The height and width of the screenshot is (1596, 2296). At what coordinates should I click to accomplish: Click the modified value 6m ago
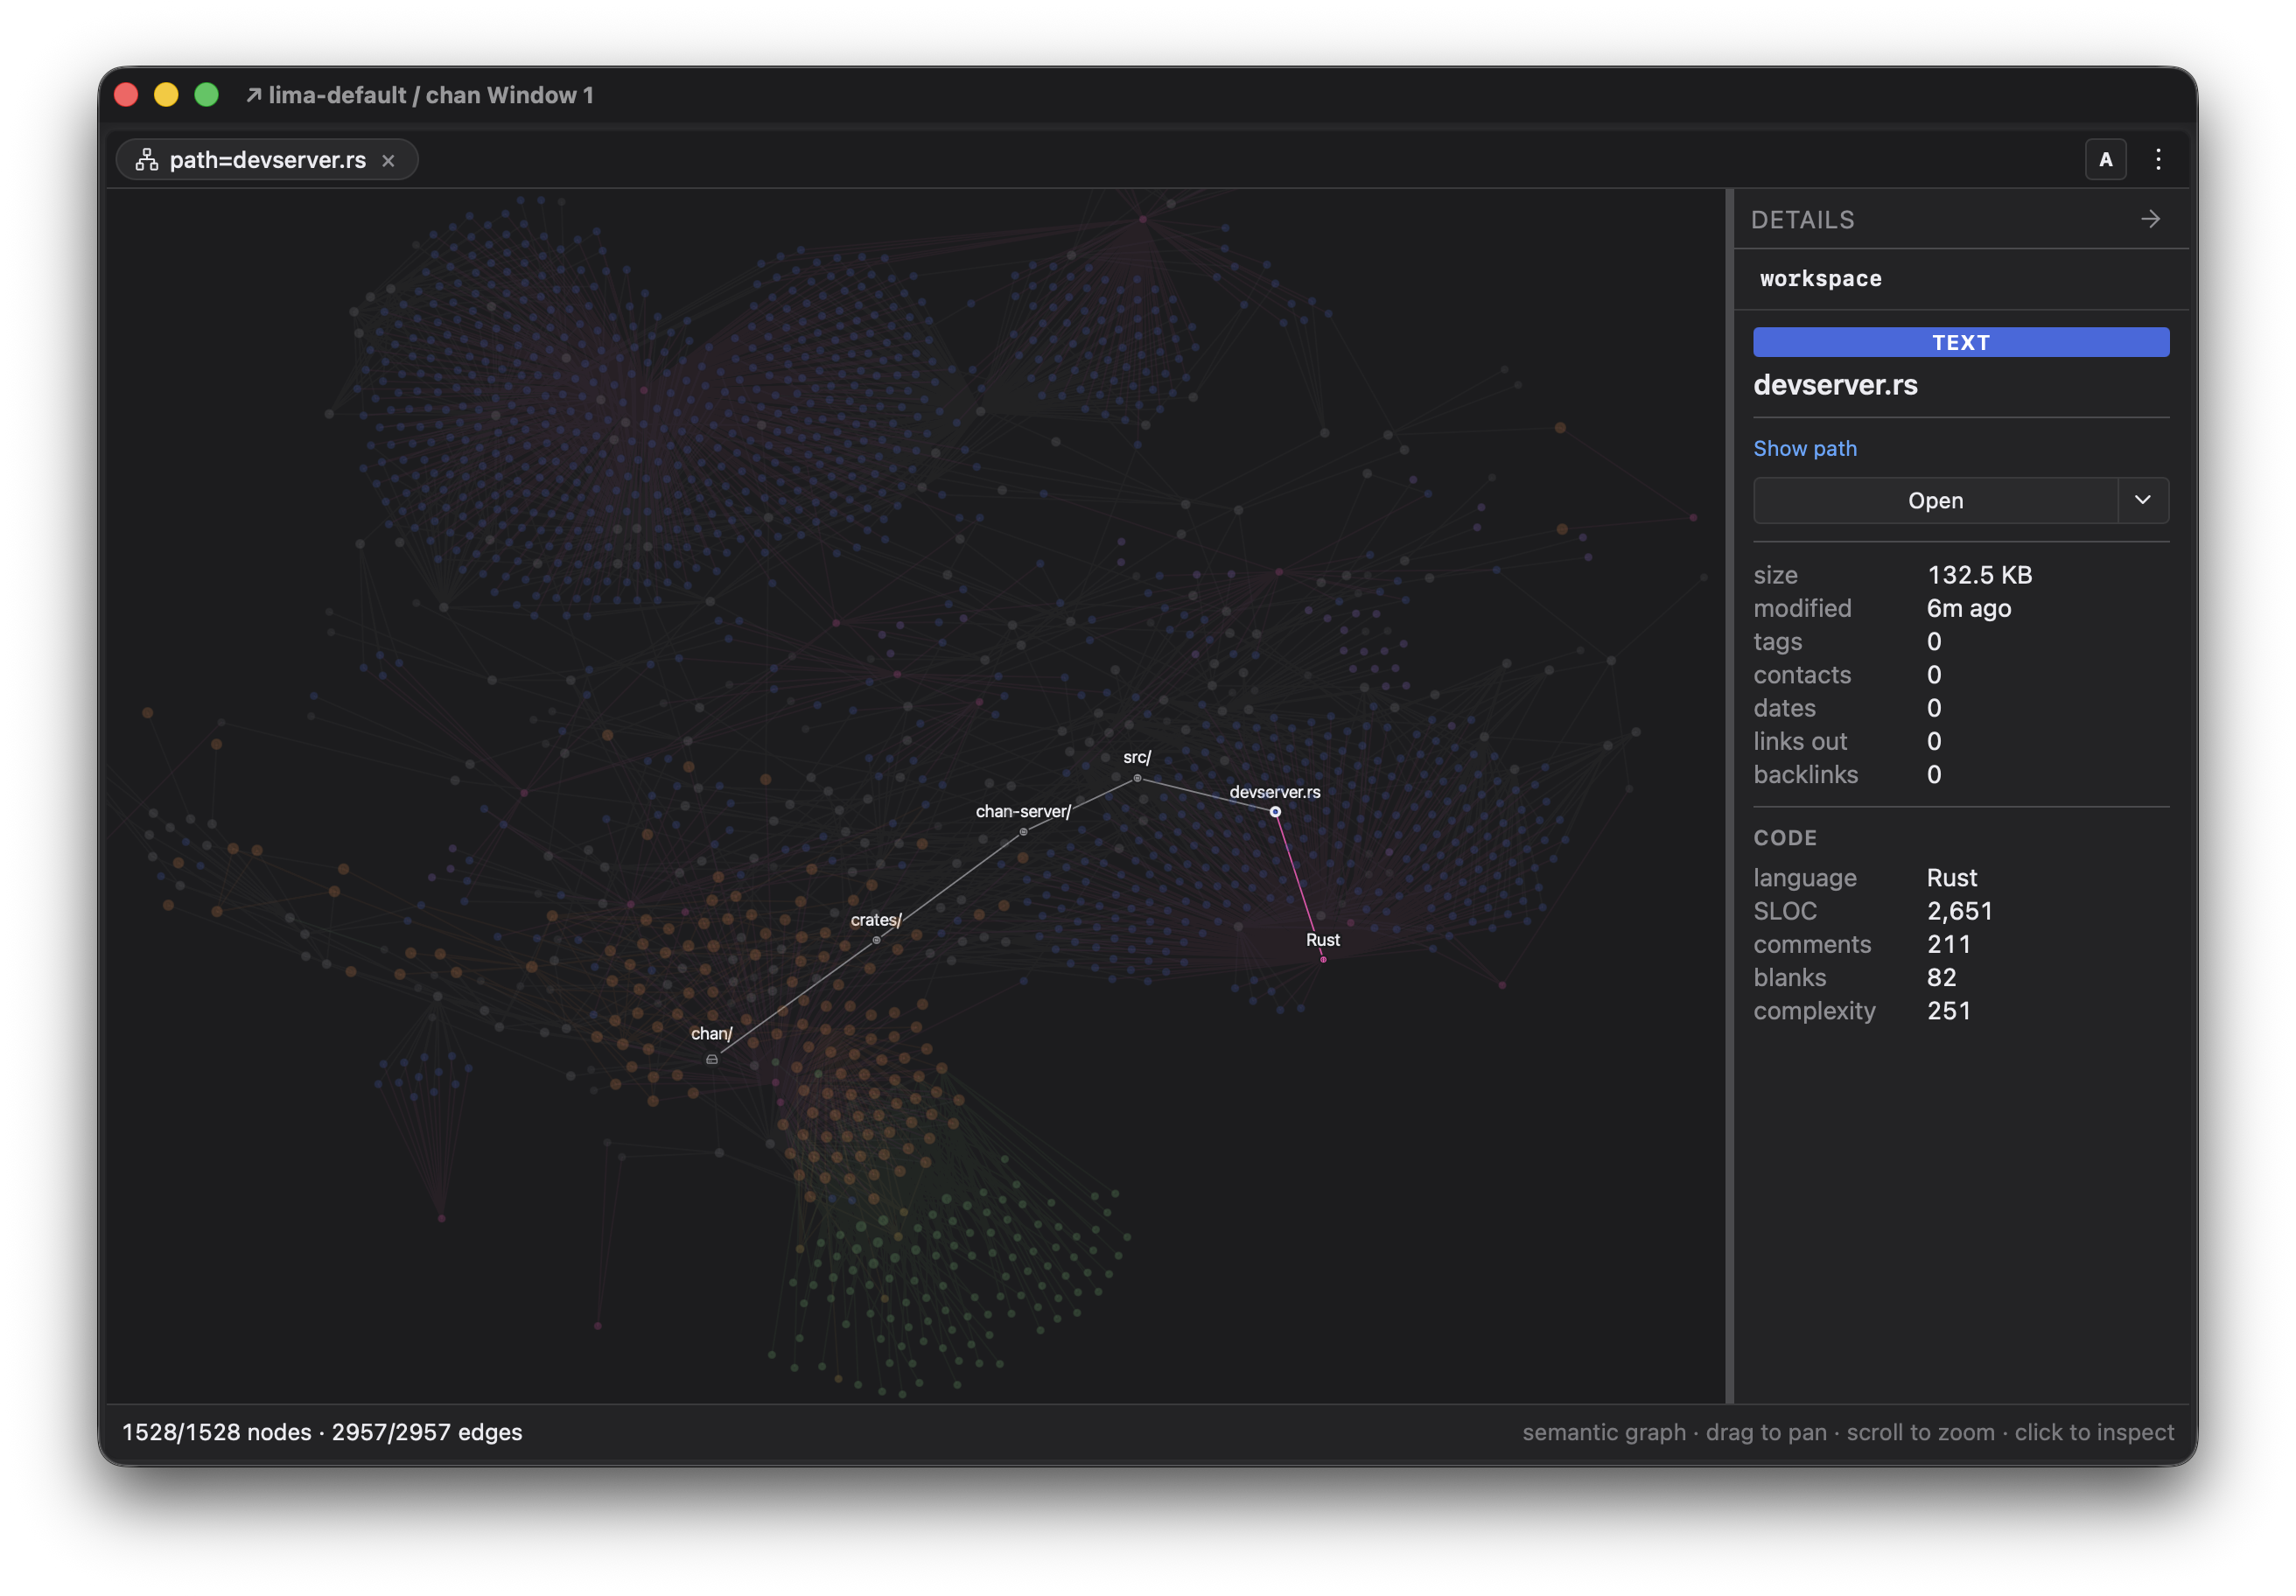point(1968,608)
